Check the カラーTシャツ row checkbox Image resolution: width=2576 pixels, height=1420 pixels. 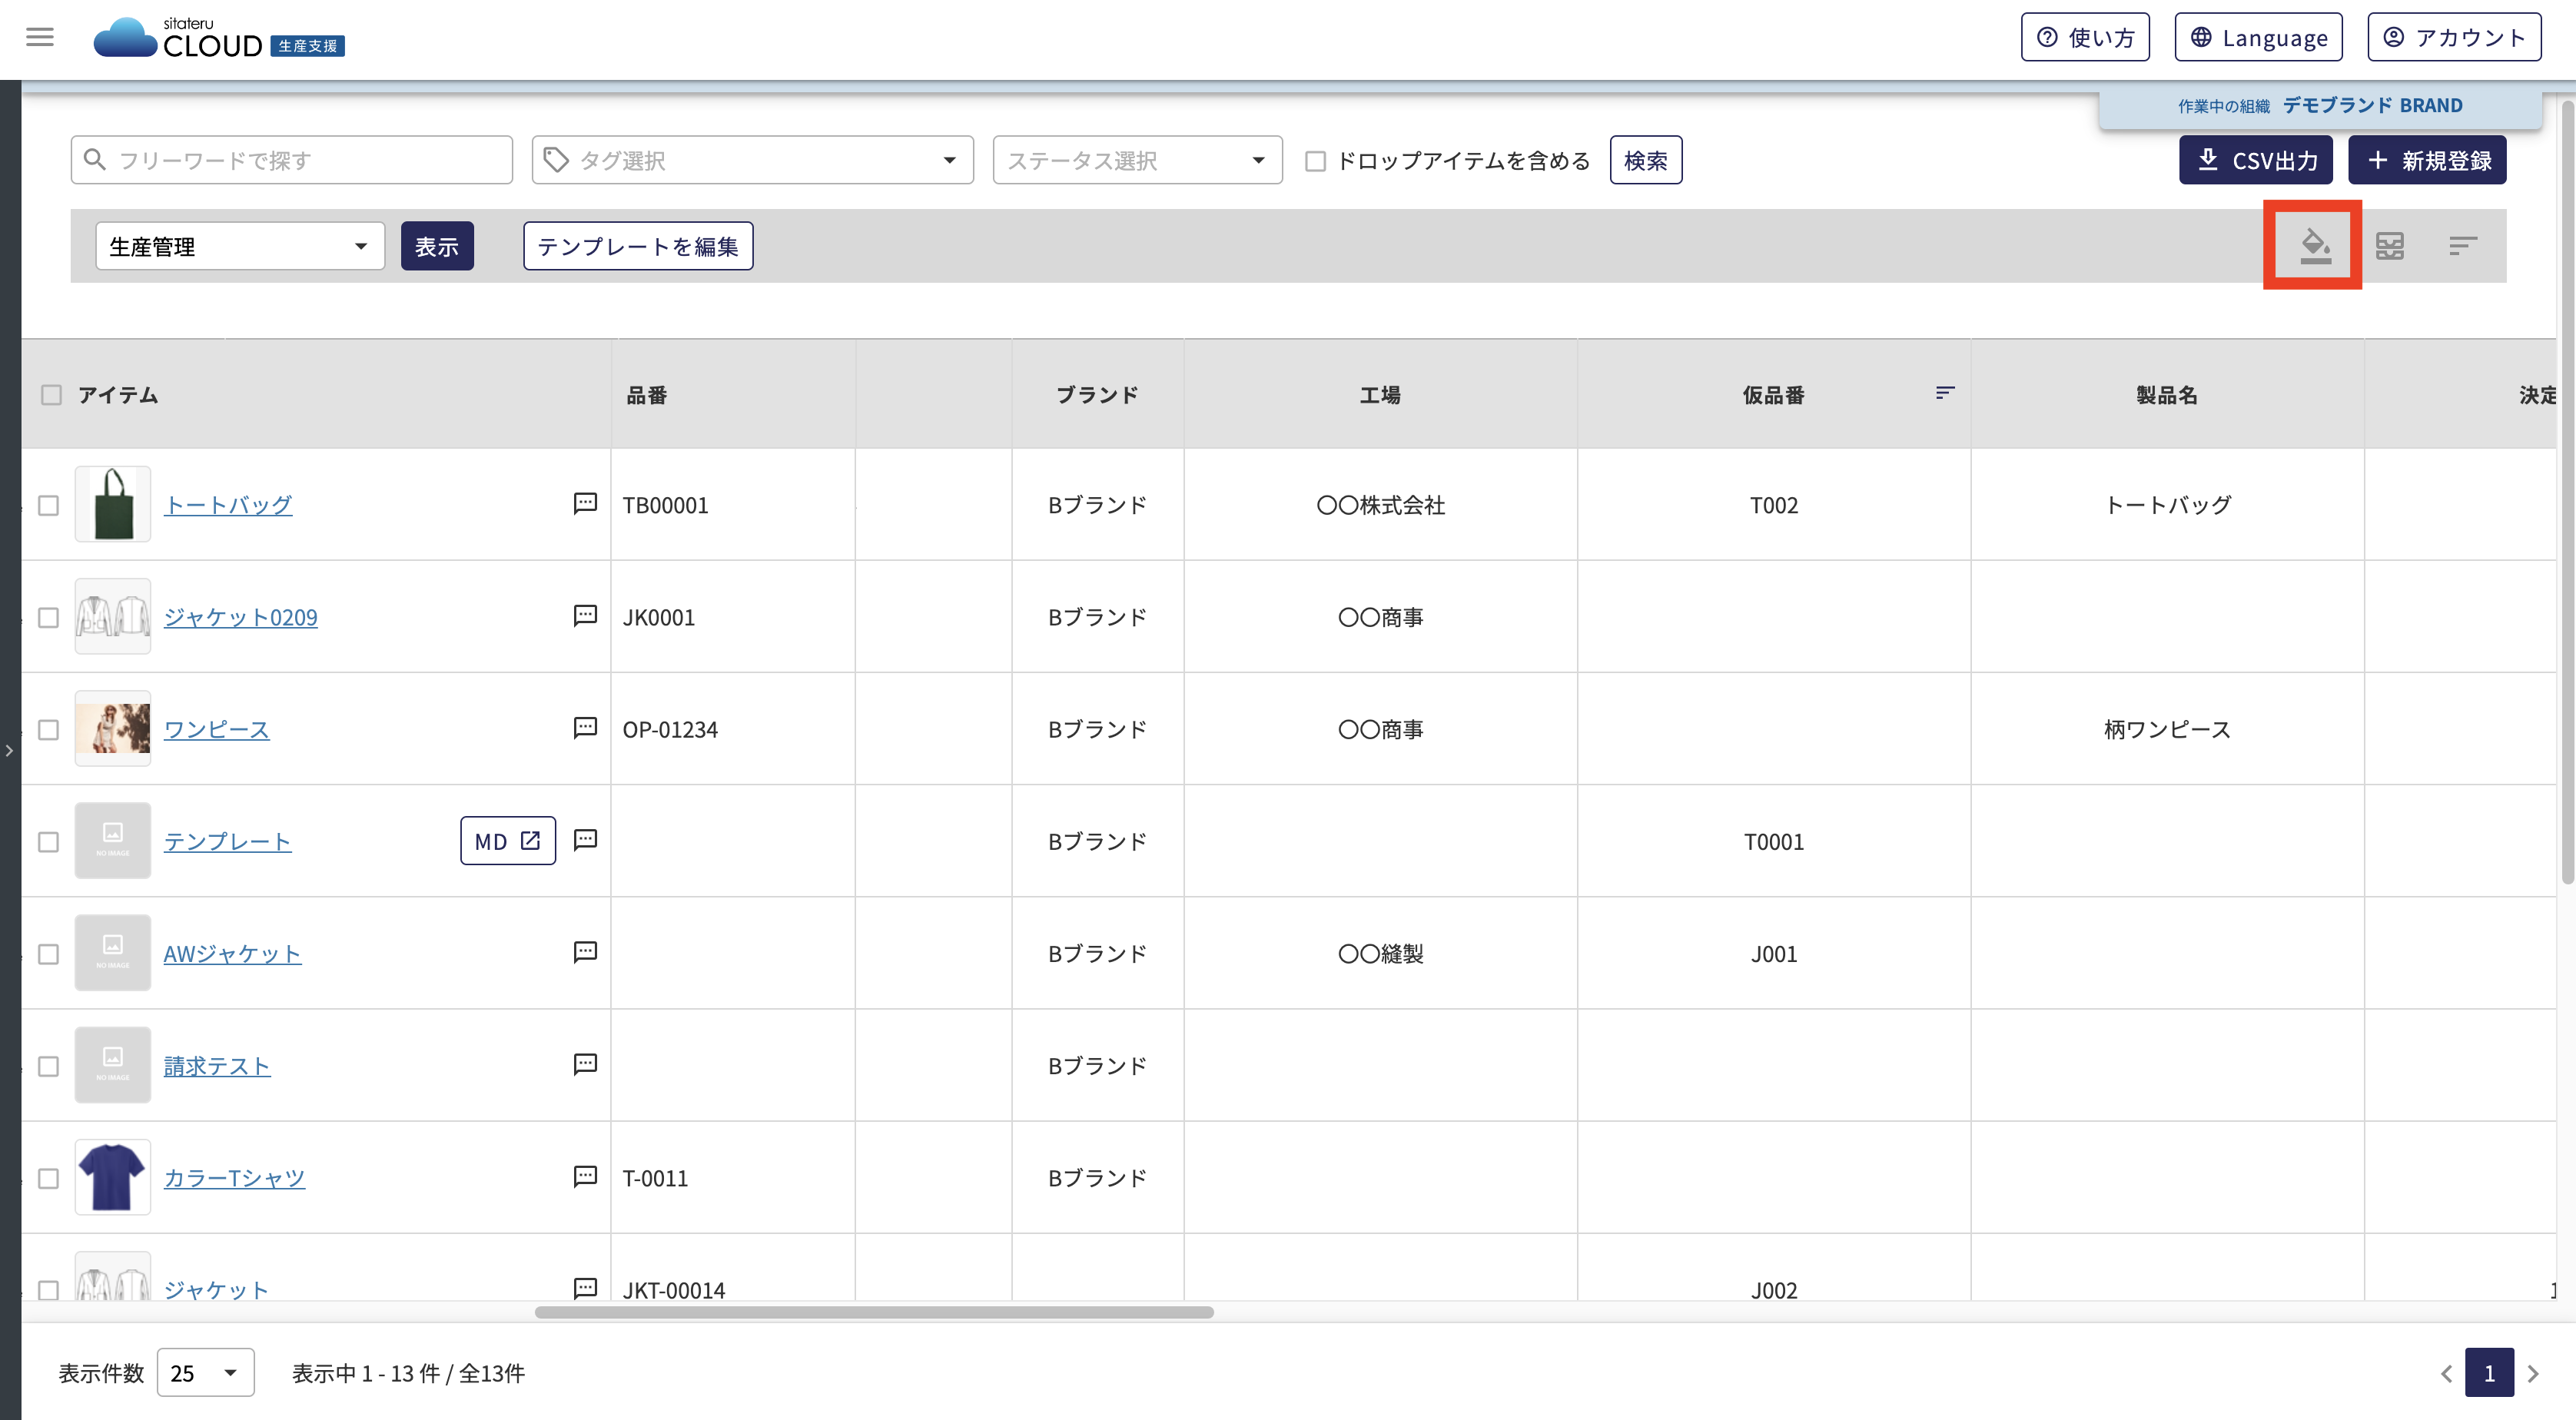tap(48, 1178)
